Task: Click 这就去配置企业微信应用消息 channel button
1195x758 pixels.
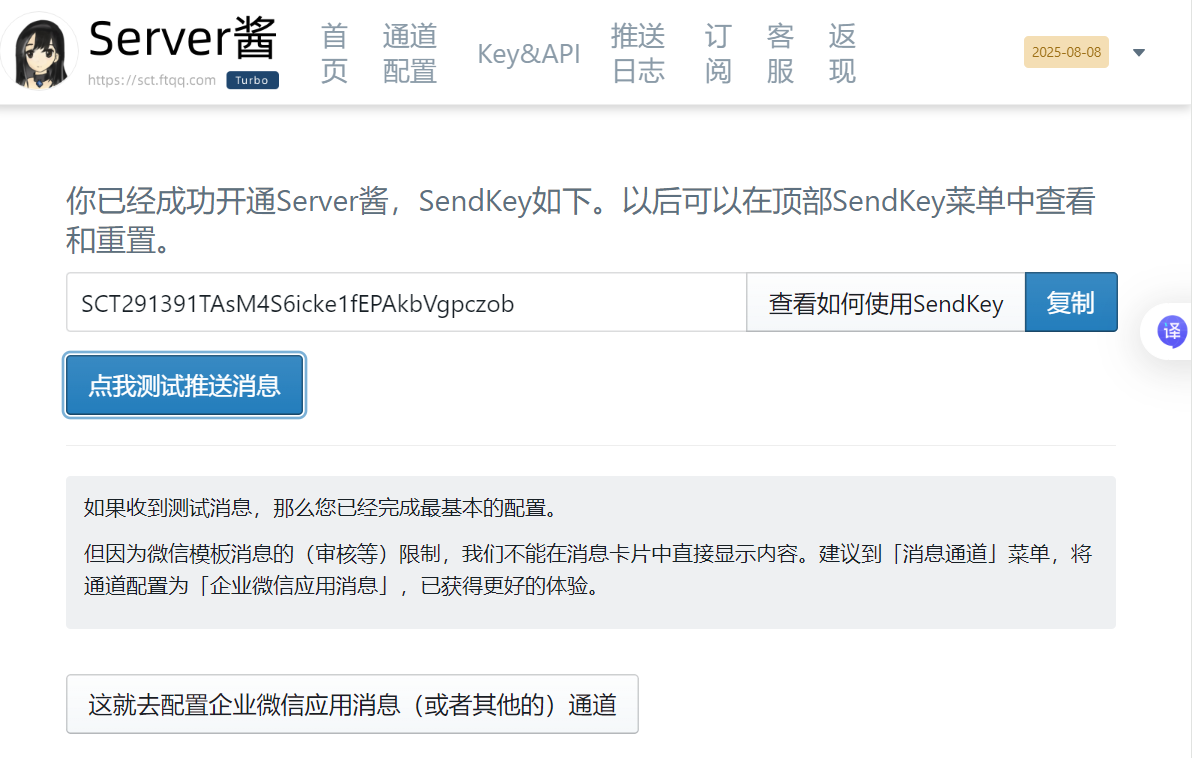Action: 352,705
